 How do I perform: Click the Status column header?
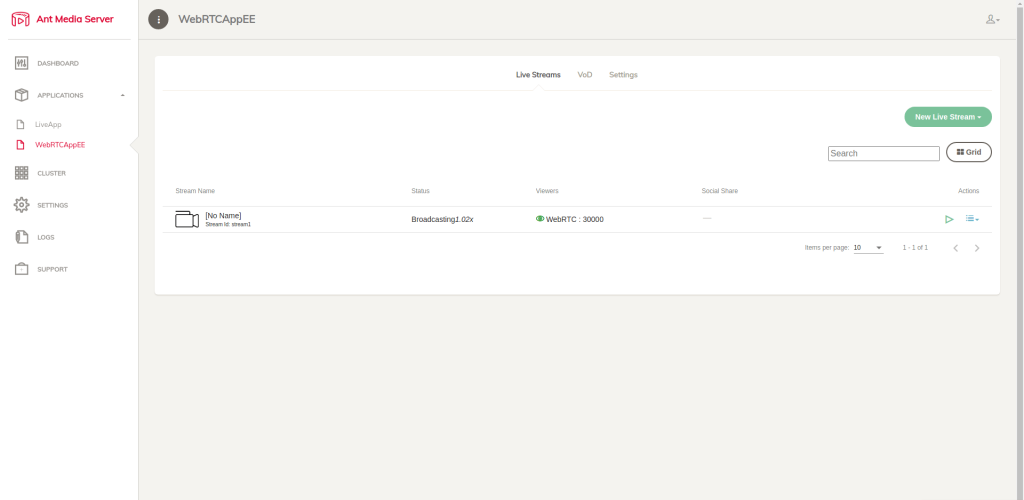click(421, 191)
